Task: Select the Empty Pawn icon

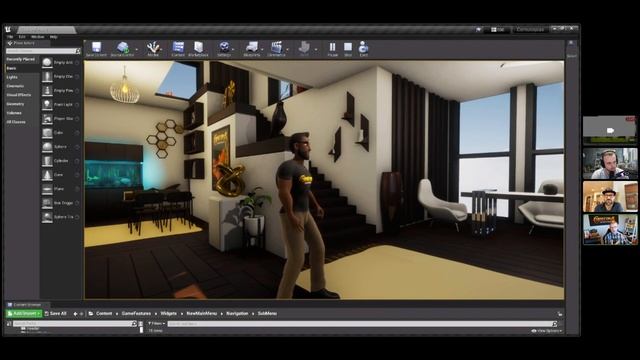Action: click(x=47, y=91)
